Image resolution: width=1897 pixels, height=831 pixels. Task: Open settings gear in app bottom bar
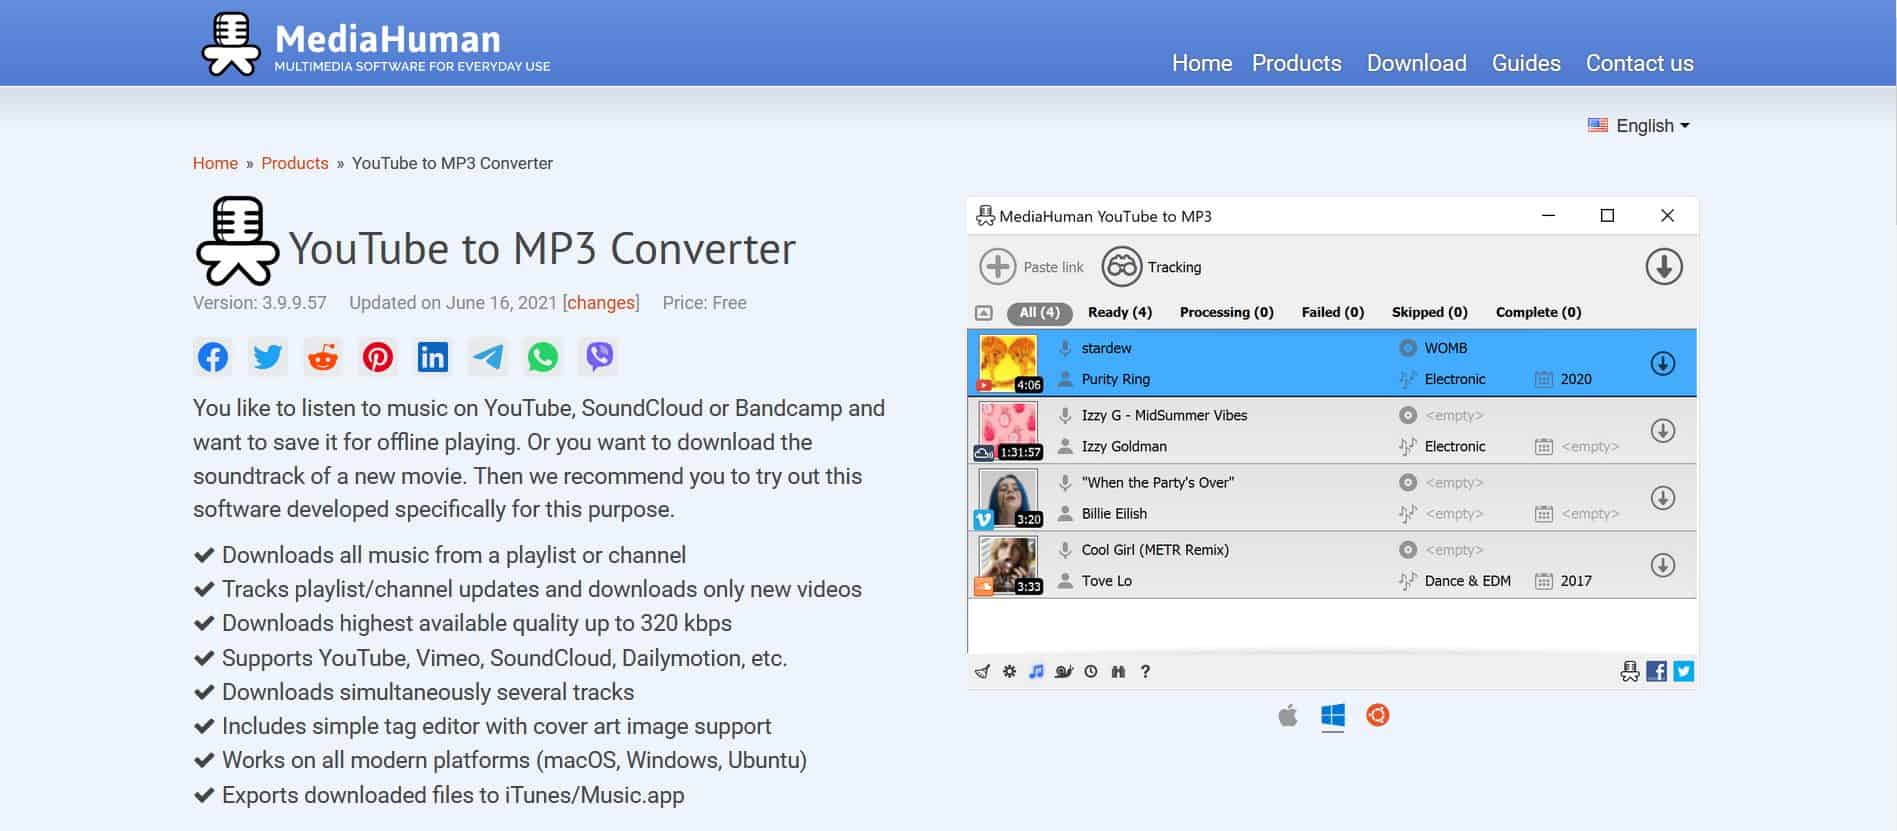pyautogui.click(x=1009, y=672)
